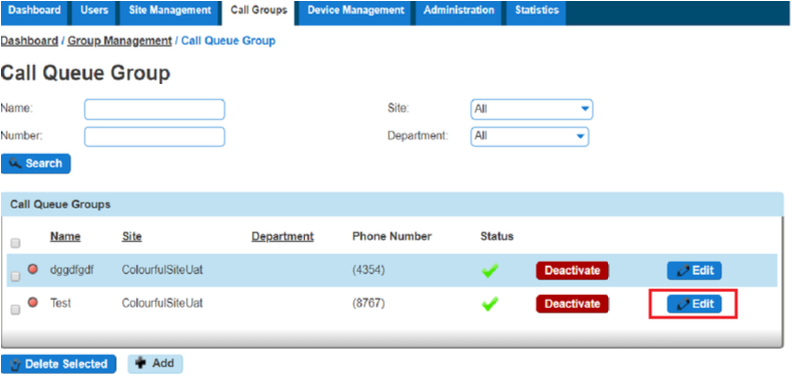The image size is (792, 377).
Task: Switch to the Statistics tab
Action: tap(536, 13)
